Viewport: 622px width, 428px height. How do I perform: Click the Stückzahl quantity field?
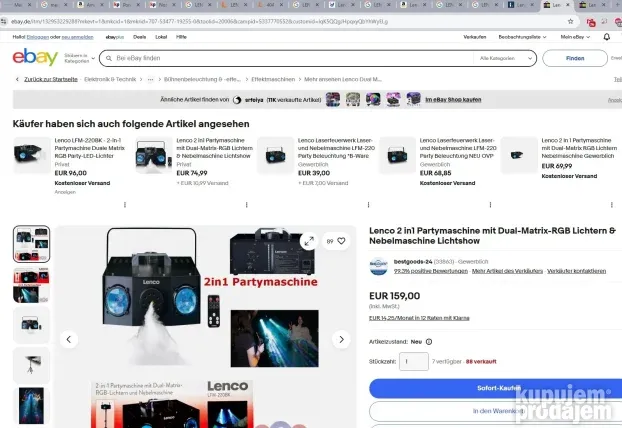tap(413, 361)
